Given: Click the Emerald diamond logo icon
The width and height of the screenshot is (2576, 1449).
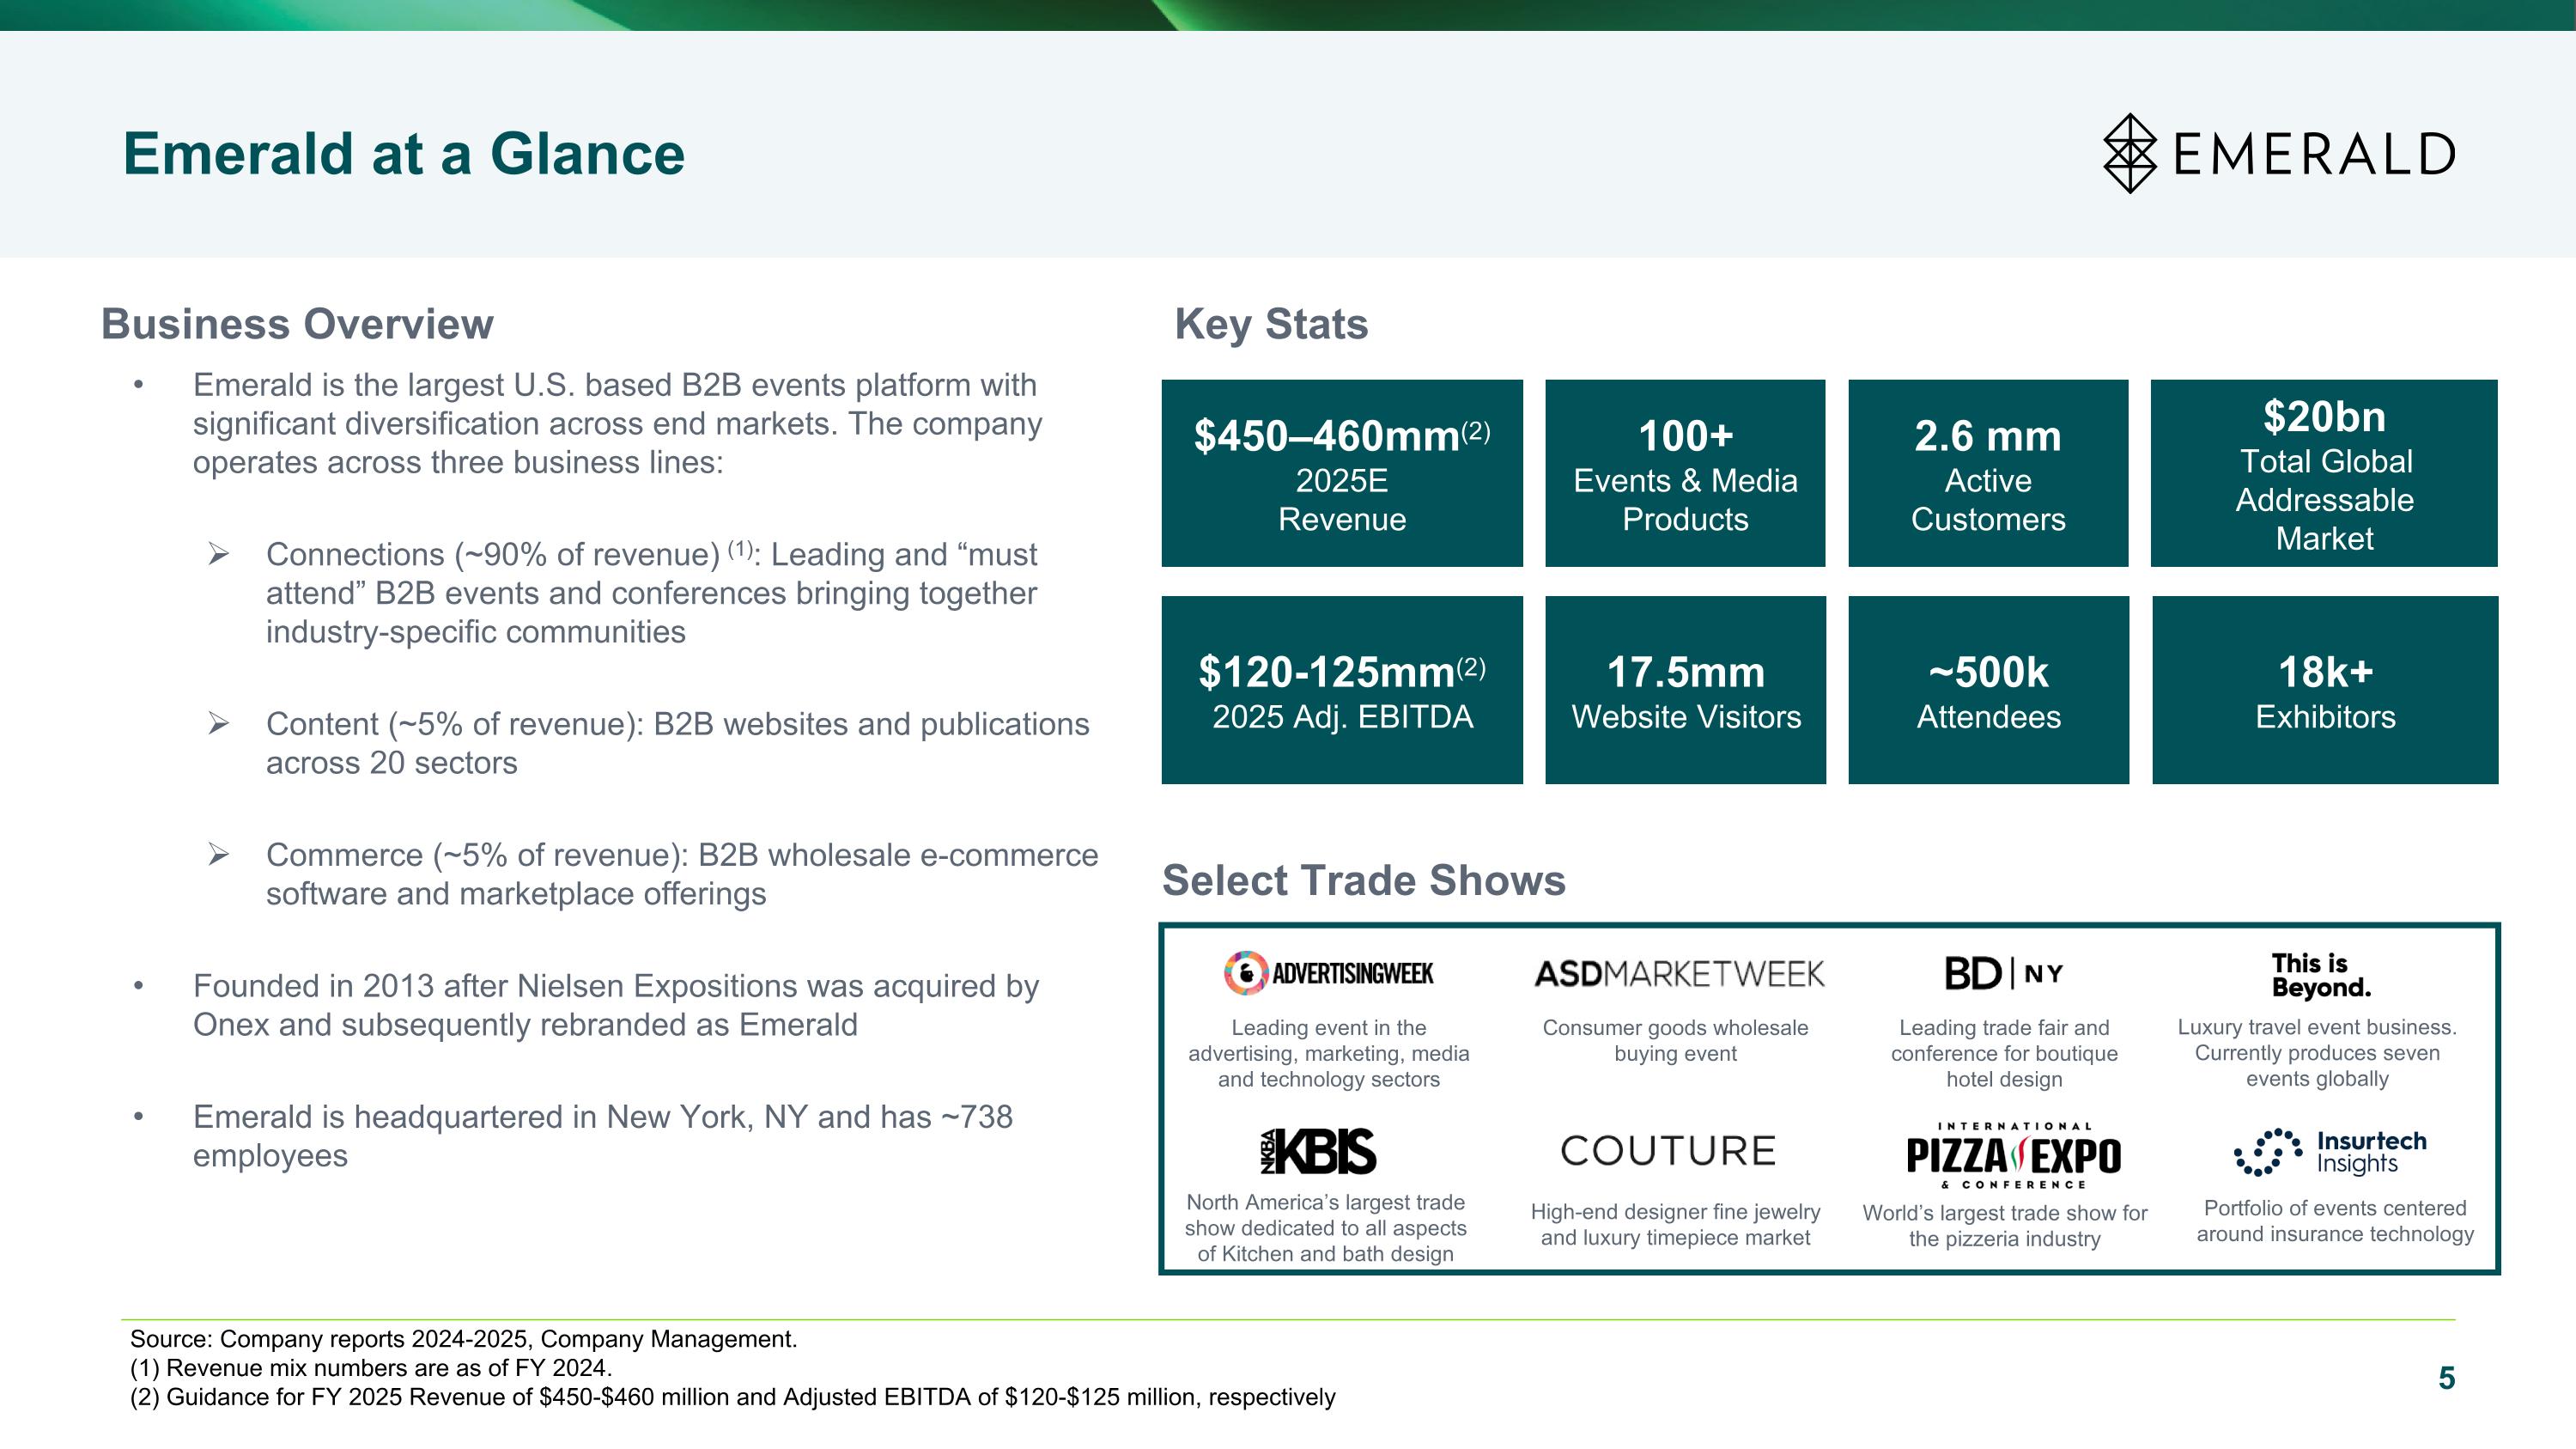Looking at the screenshot, I should (x=2130, y=153).
